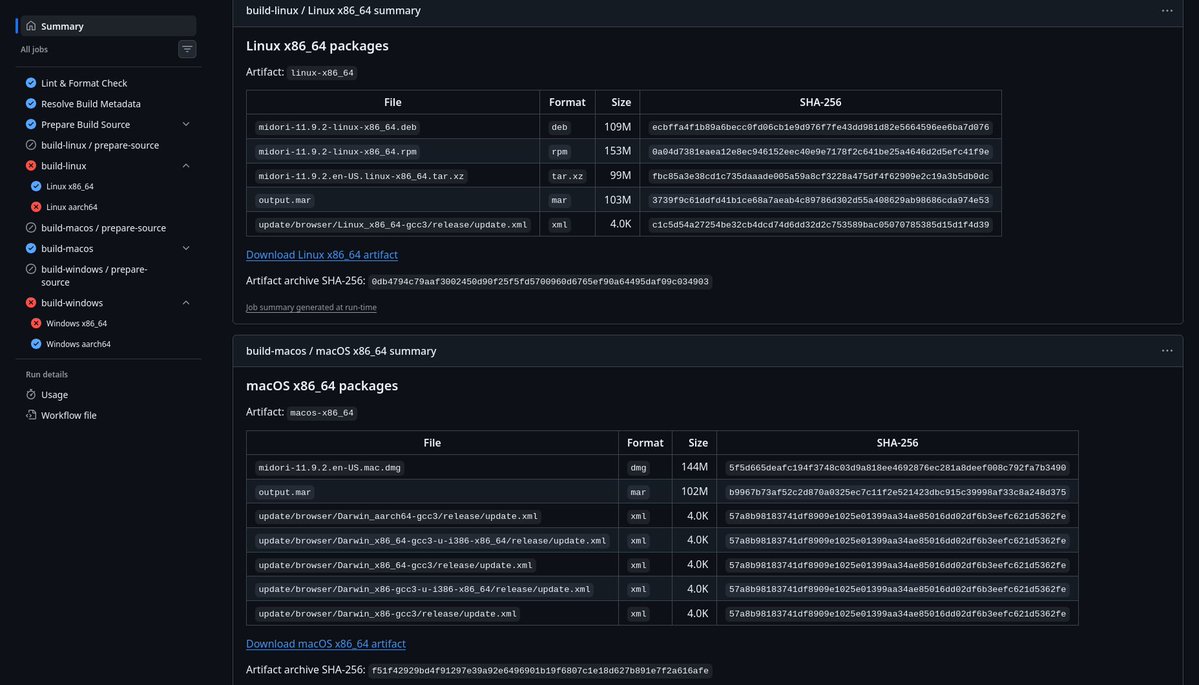This screenshot has height=685, width=1199.
Task: Click the success icon beside build-macos
Action: (x=31, y=248)
